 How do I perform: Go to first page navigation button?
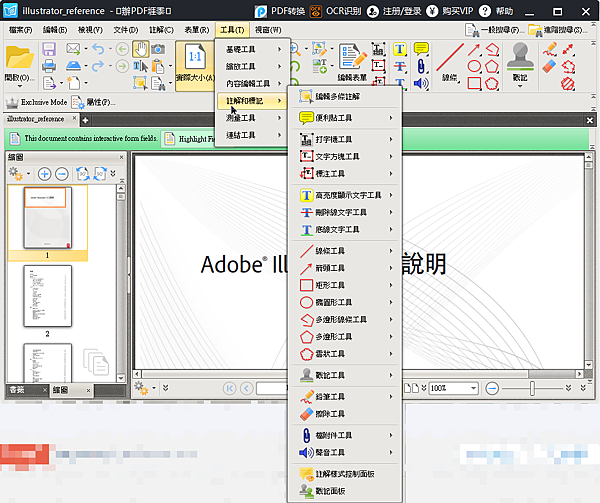click(230, 389)
